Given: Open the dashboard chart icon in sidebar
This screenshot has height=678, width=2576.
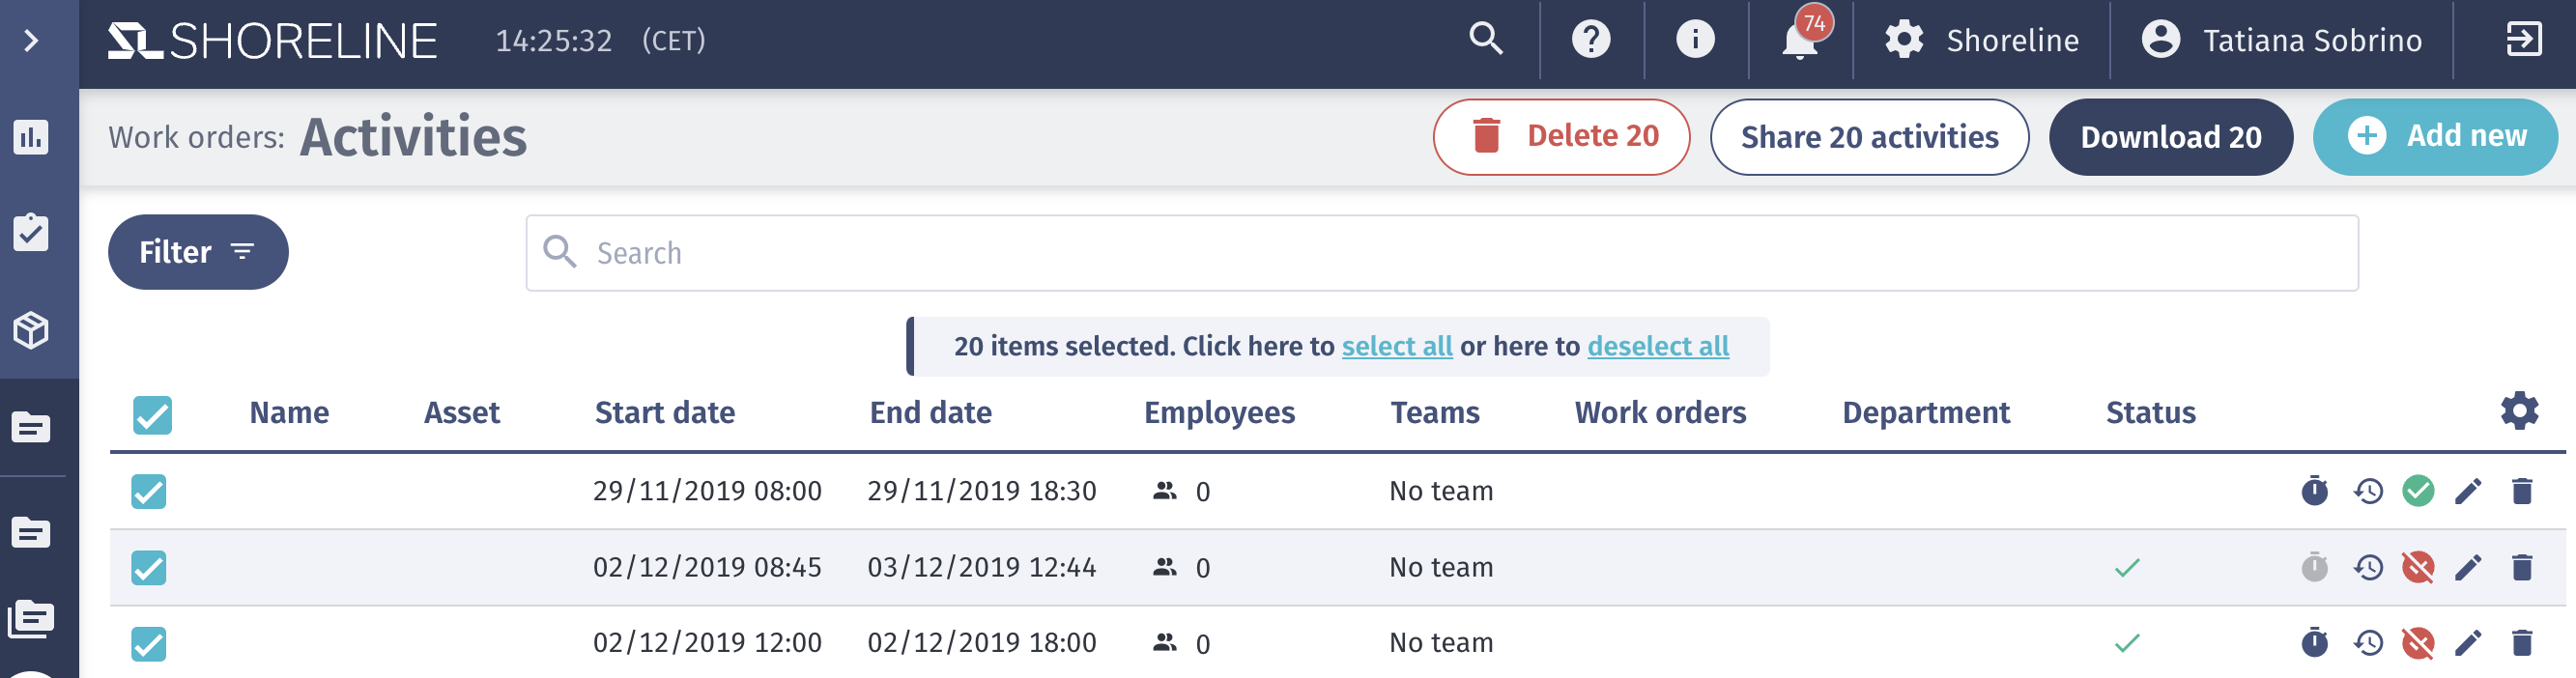Looking at the screenshot, I should pyautogui.click(x=31, y=137).
